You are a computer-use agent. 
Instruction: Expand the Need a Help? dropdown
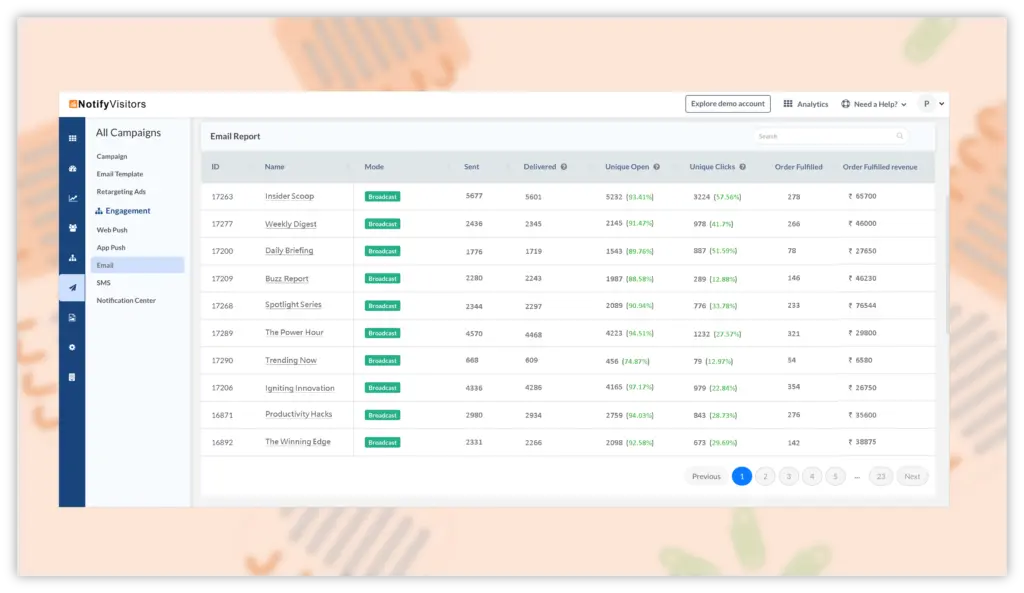point(874,104)
